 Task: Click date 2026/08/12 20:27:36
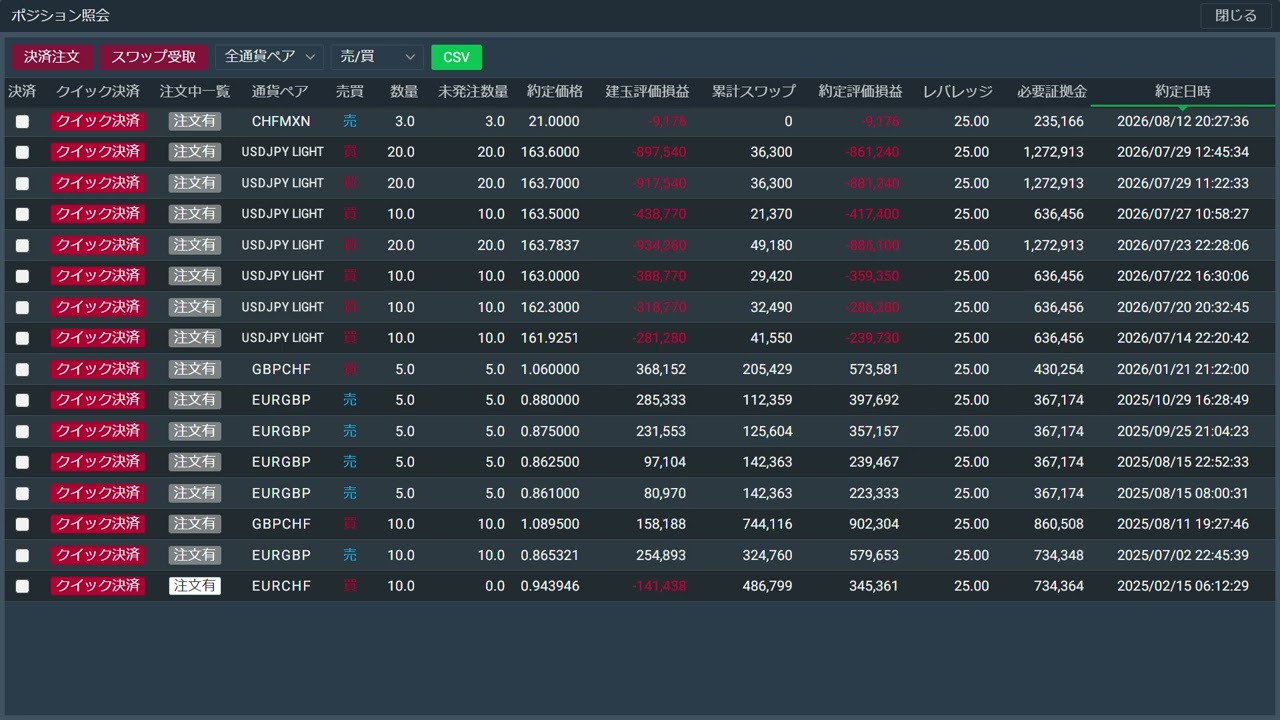tap(1183, 121)
